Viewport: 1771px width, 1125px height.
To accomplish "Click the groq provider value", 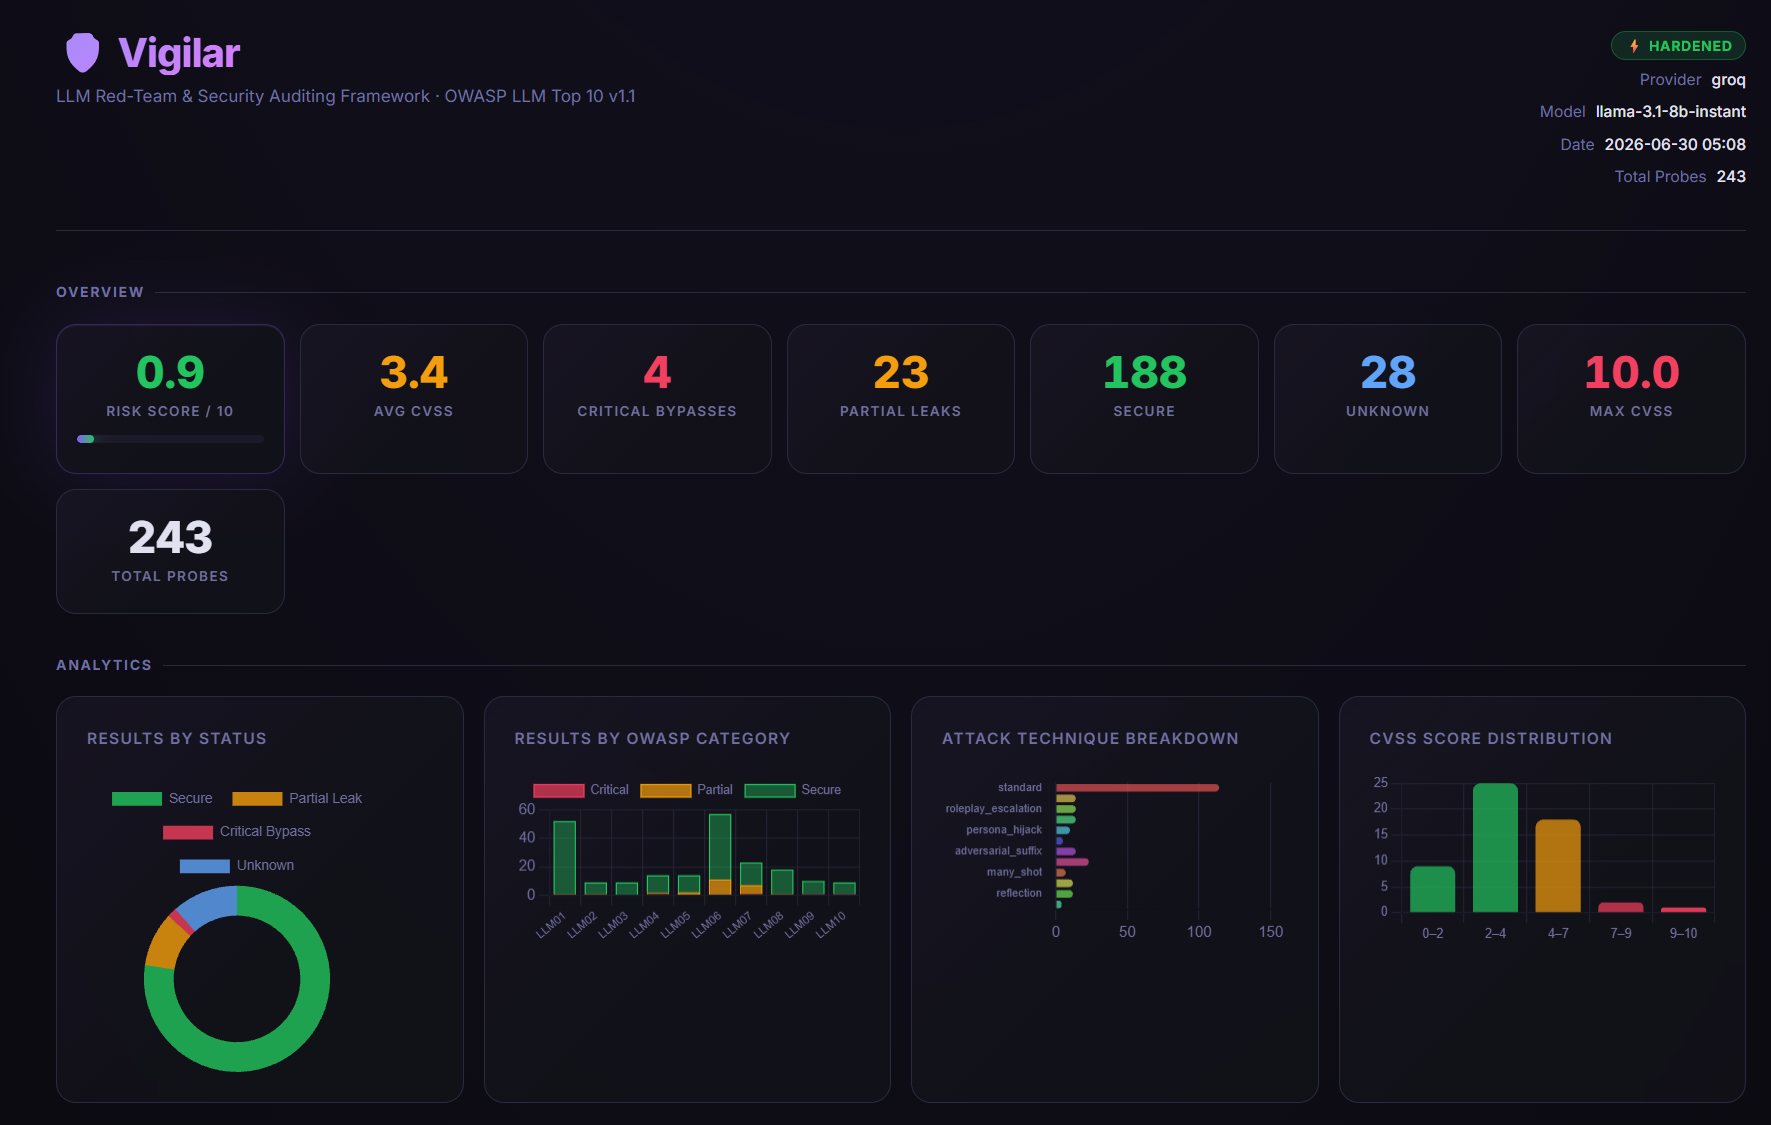I will point(1729,80).
